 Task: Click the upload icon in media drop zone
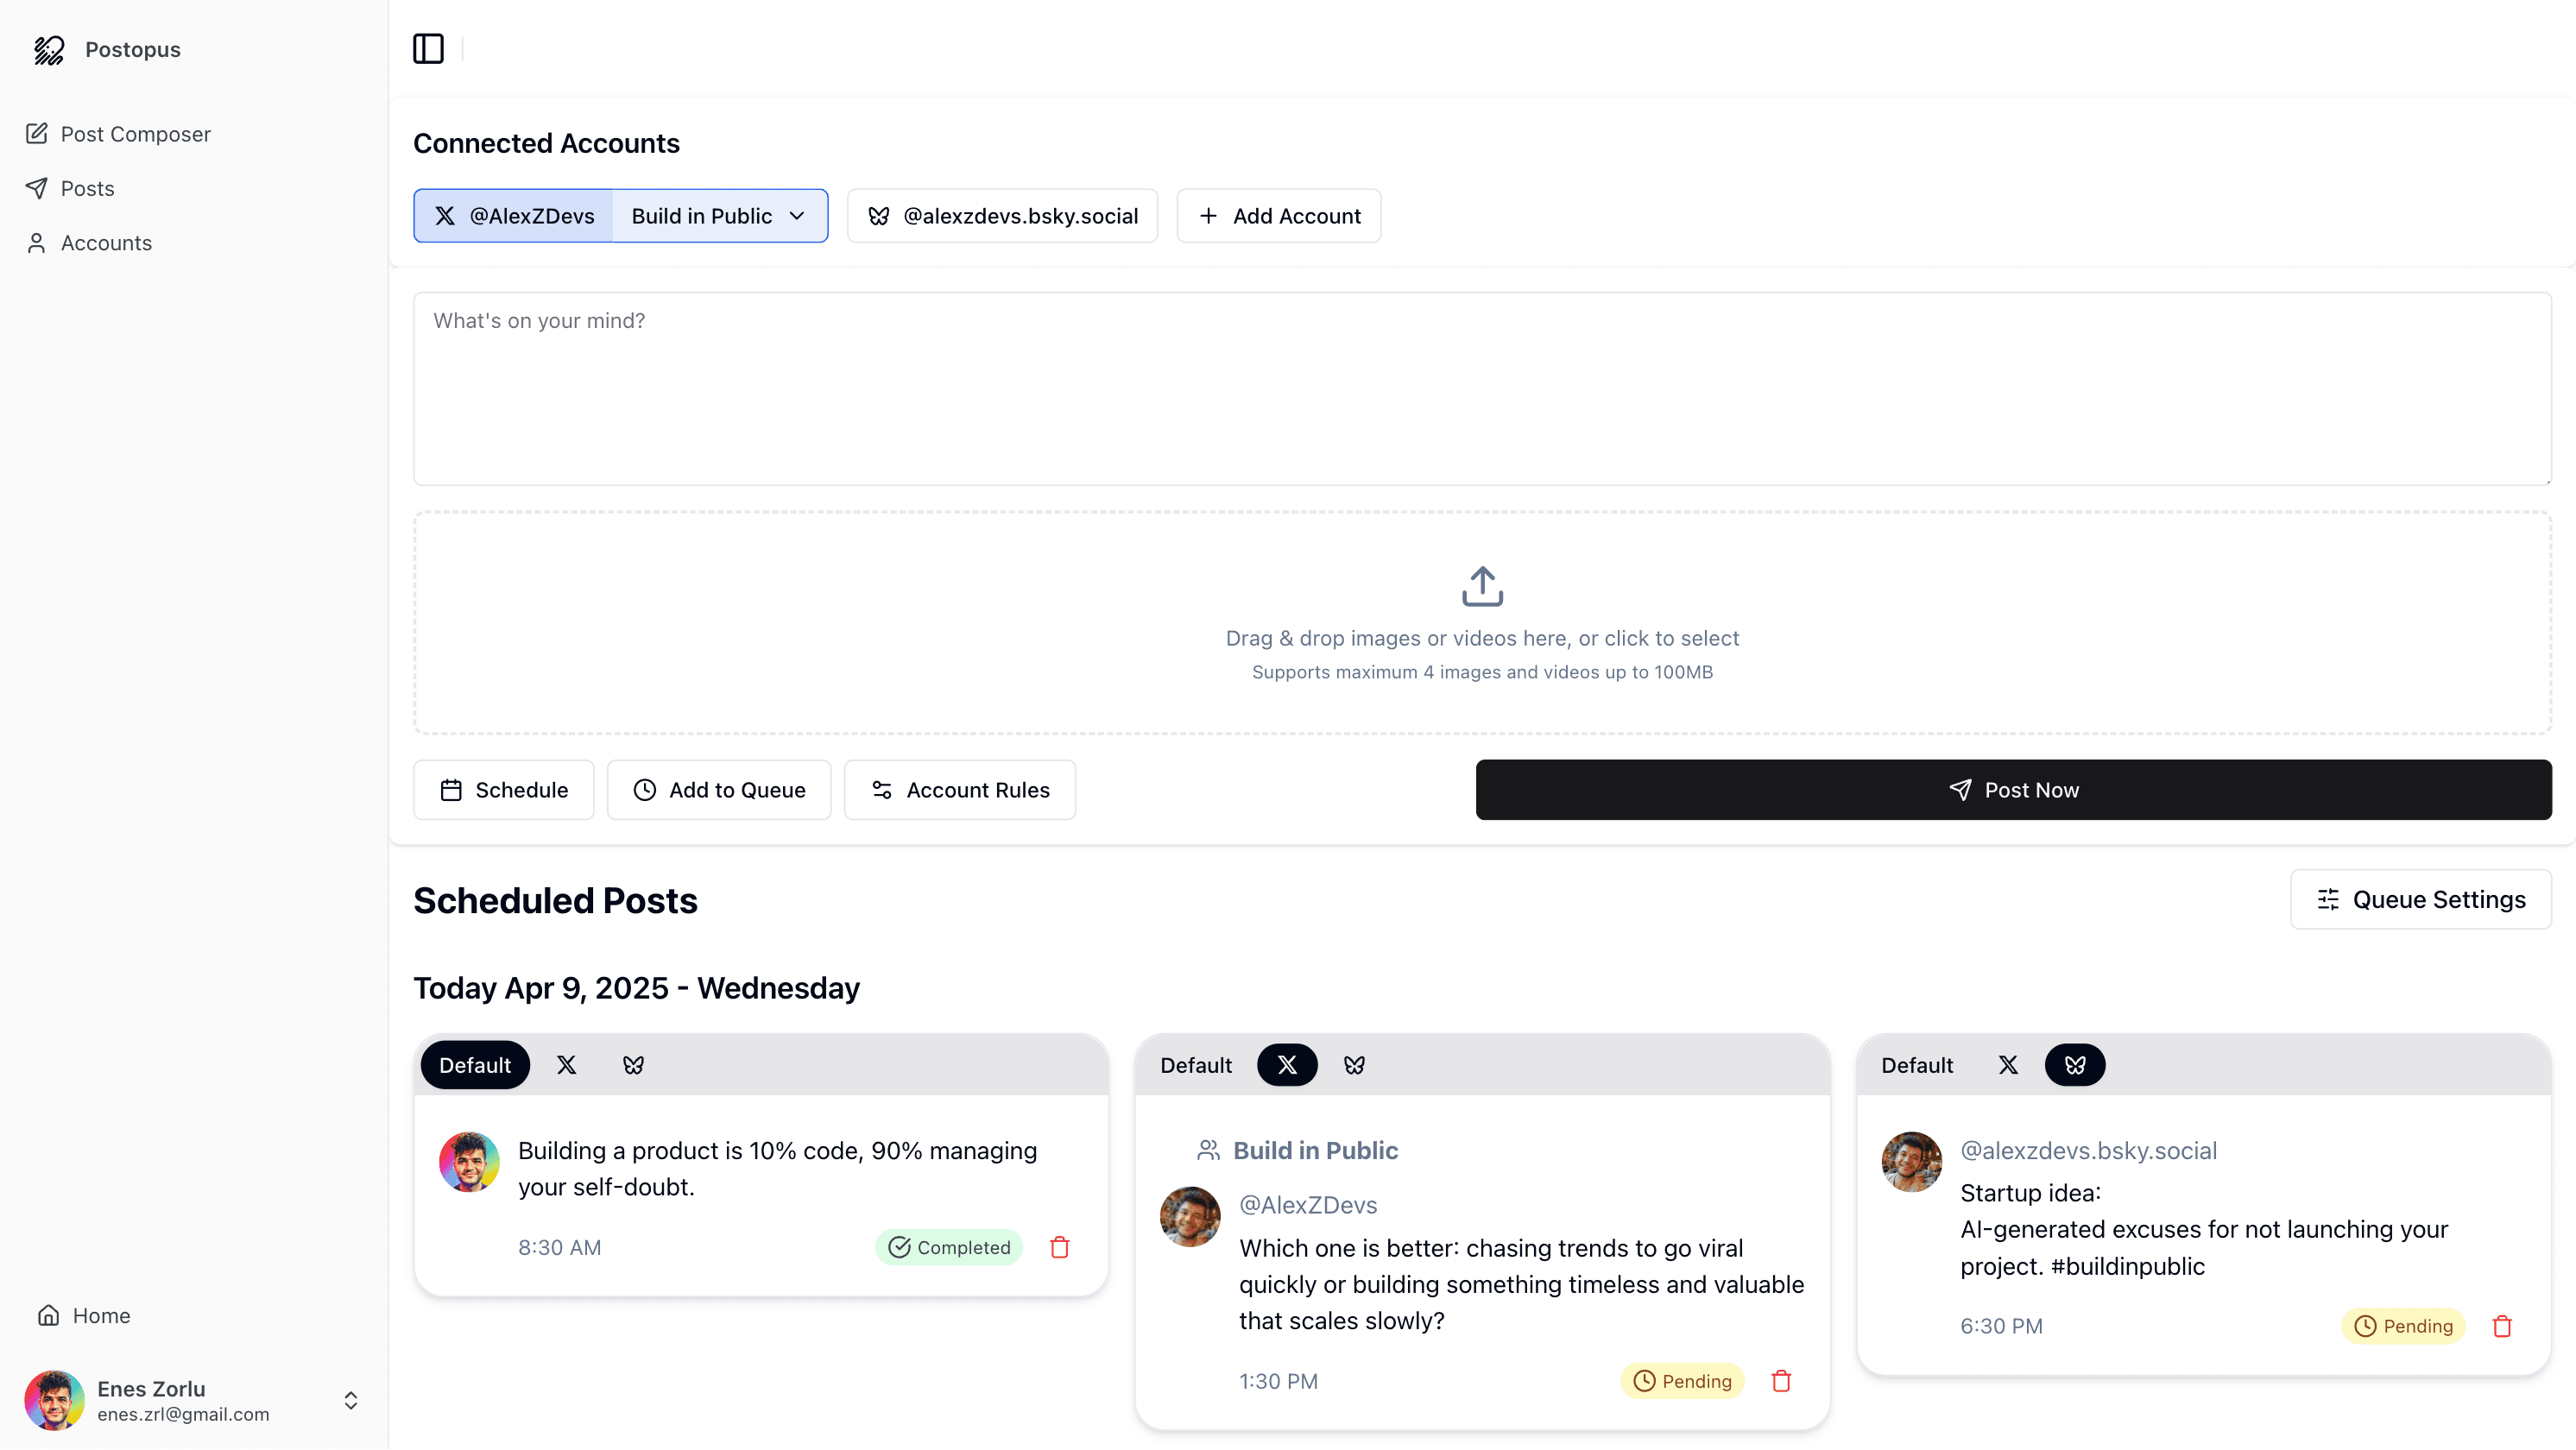point(1481,587)
